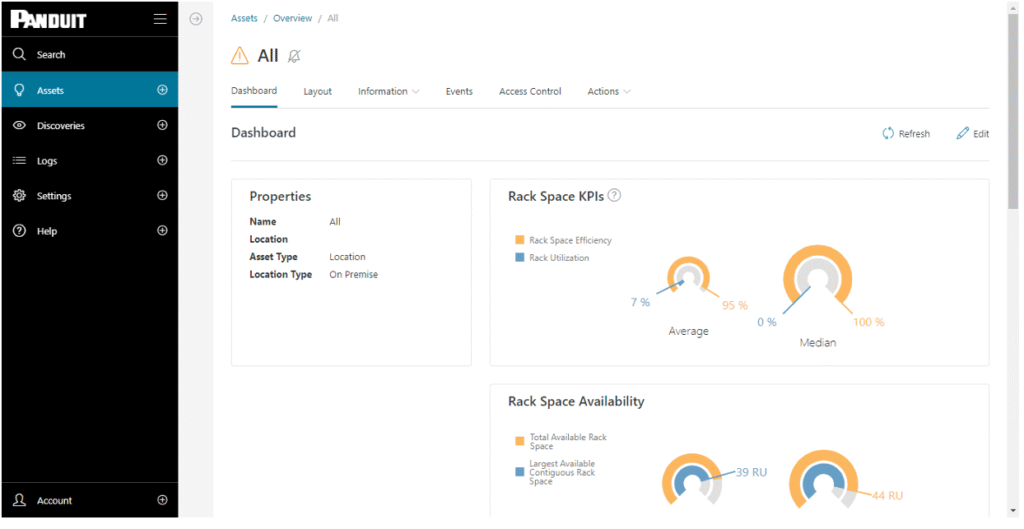Click the orange Rack Space Efficiency legend swatch

click(x=520, y=241)
